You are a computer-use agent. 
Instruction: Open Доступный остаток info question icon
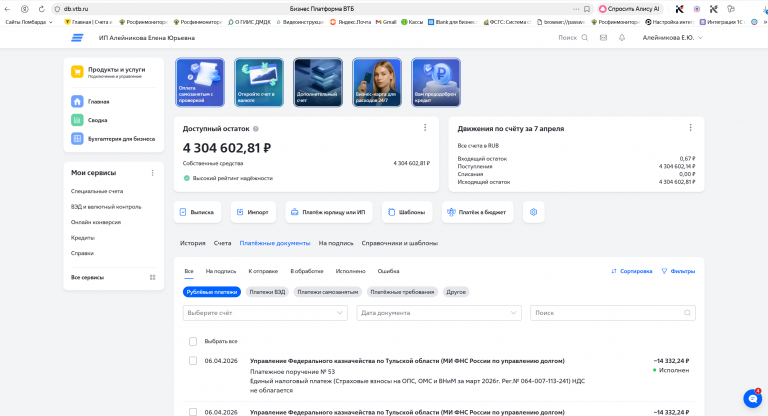pyautogui.click(x=256, y=129)
